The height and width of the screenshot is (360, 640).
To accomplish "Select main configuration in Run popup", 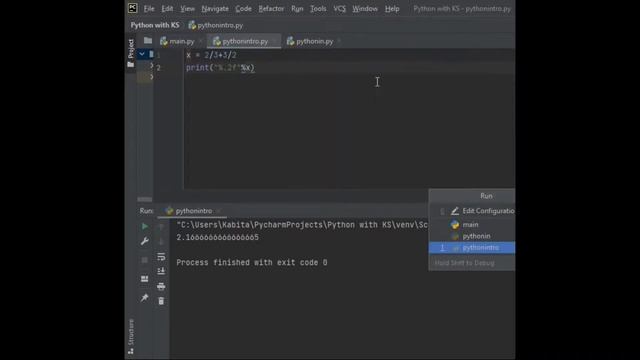I will (472, 224).
